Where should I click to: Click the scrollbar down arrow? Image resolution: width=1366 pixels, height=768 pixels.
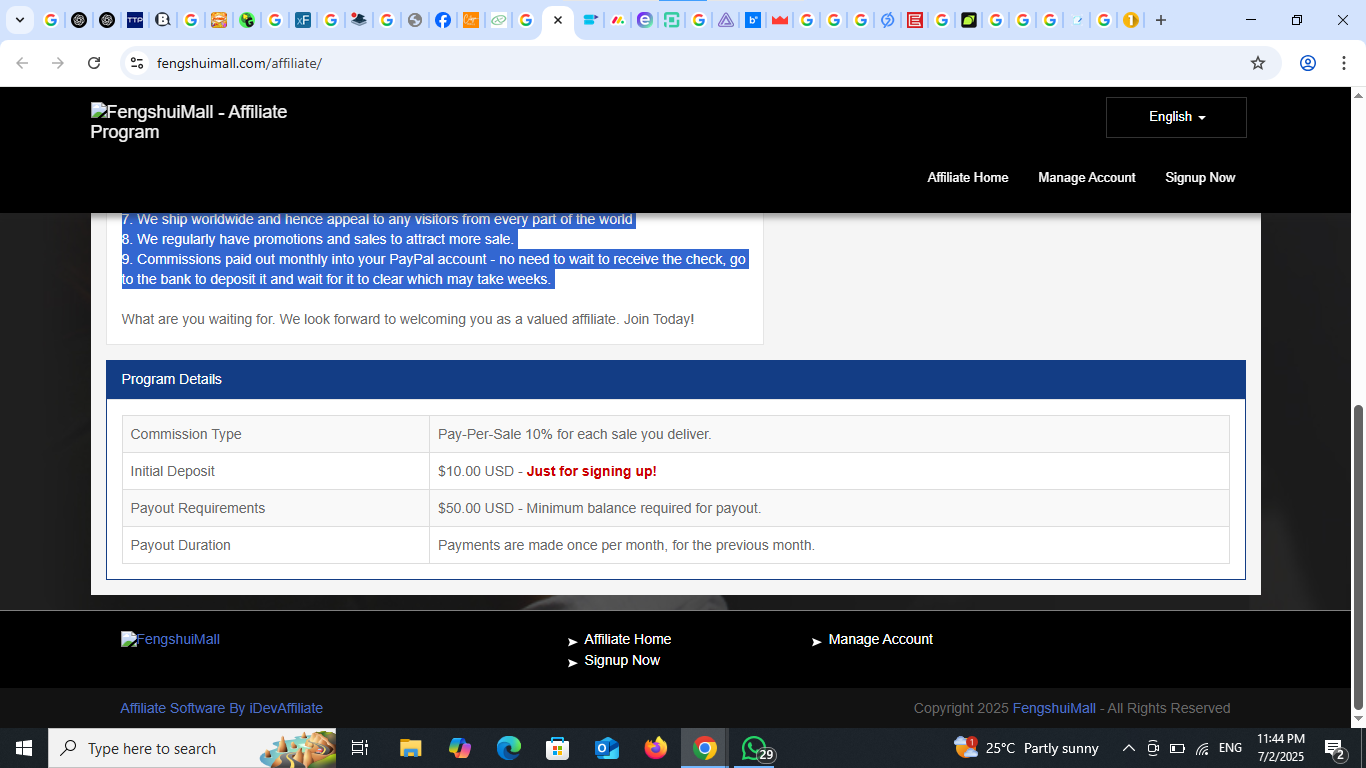pyautogui.click(x=1358, y=719)
